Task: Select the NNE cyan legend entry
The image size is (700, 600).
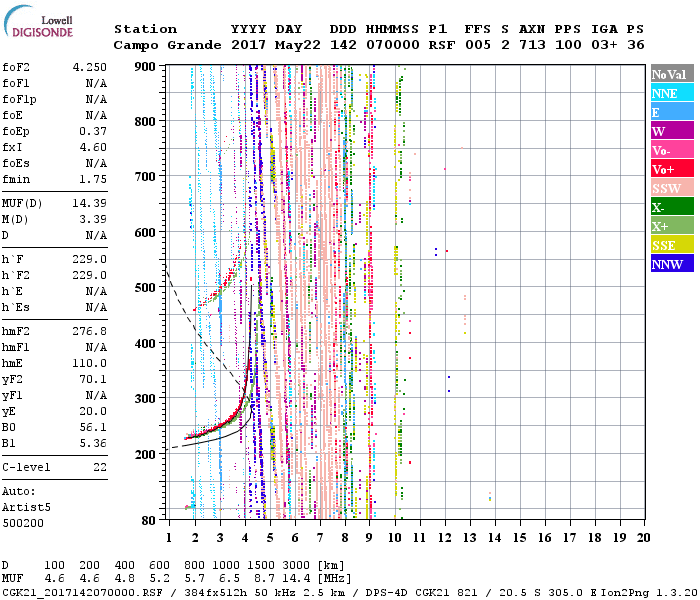Action: point(671,93)
